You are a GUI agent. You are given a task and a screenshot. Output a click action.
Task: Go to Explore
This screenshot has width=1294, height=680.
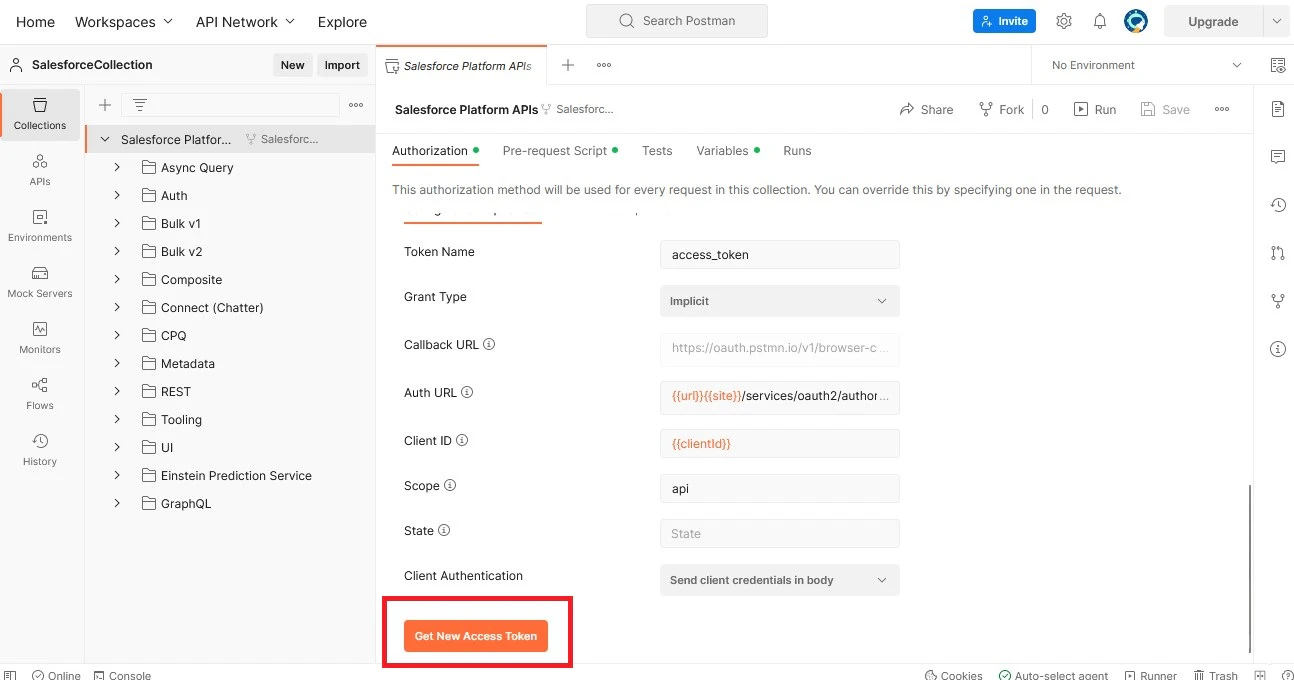tap(342, 21)
